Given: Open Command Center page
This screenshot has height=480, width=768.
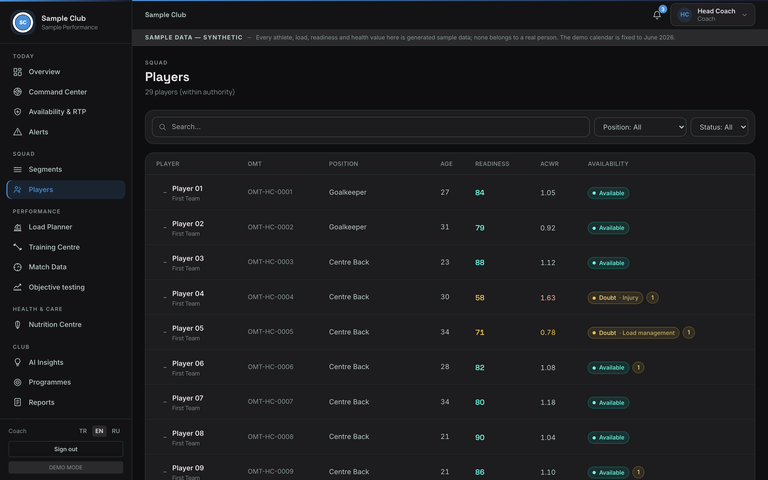Looking at the screenshot, I should coord(66,92).
